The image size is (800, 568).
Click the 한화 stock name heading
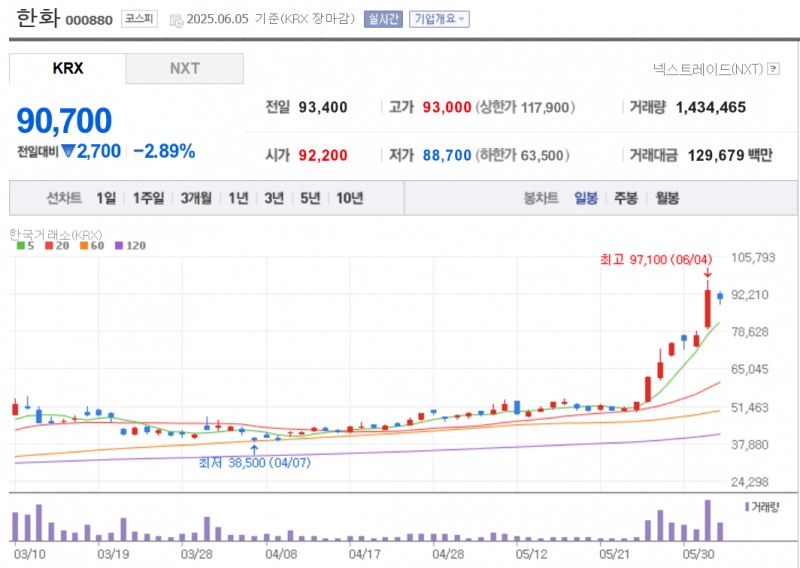click(x=38, y=18)
